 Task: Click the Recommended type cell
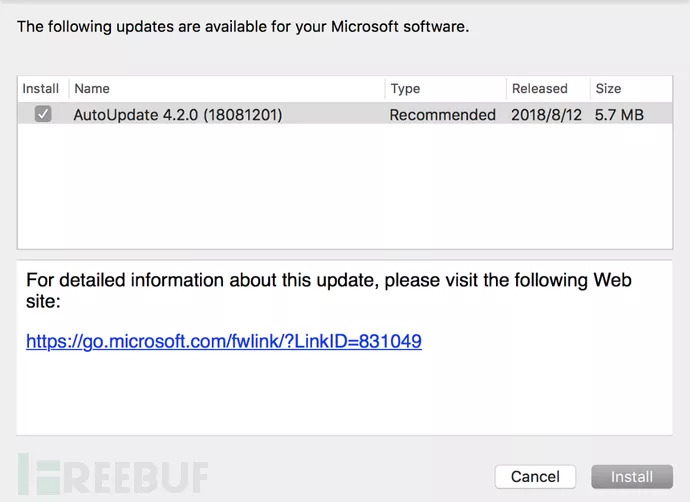coord(442,115)
